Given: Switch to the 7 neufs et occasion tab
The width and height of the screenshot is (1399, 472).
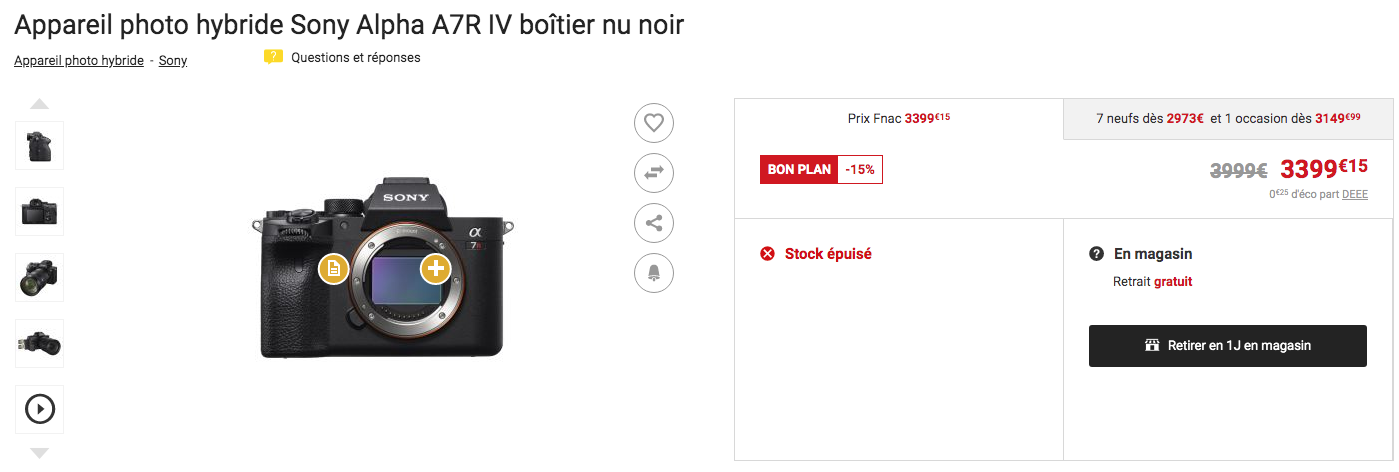Looking at the screenshot, I should coord(1228,118).
